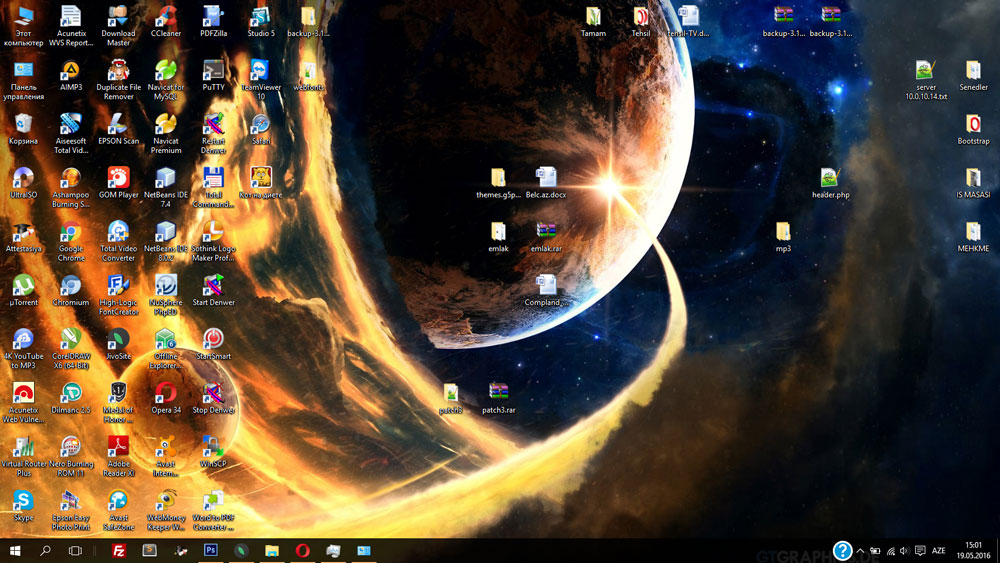
Task: Select Total Video Converter icon
Action: (118, 241)
